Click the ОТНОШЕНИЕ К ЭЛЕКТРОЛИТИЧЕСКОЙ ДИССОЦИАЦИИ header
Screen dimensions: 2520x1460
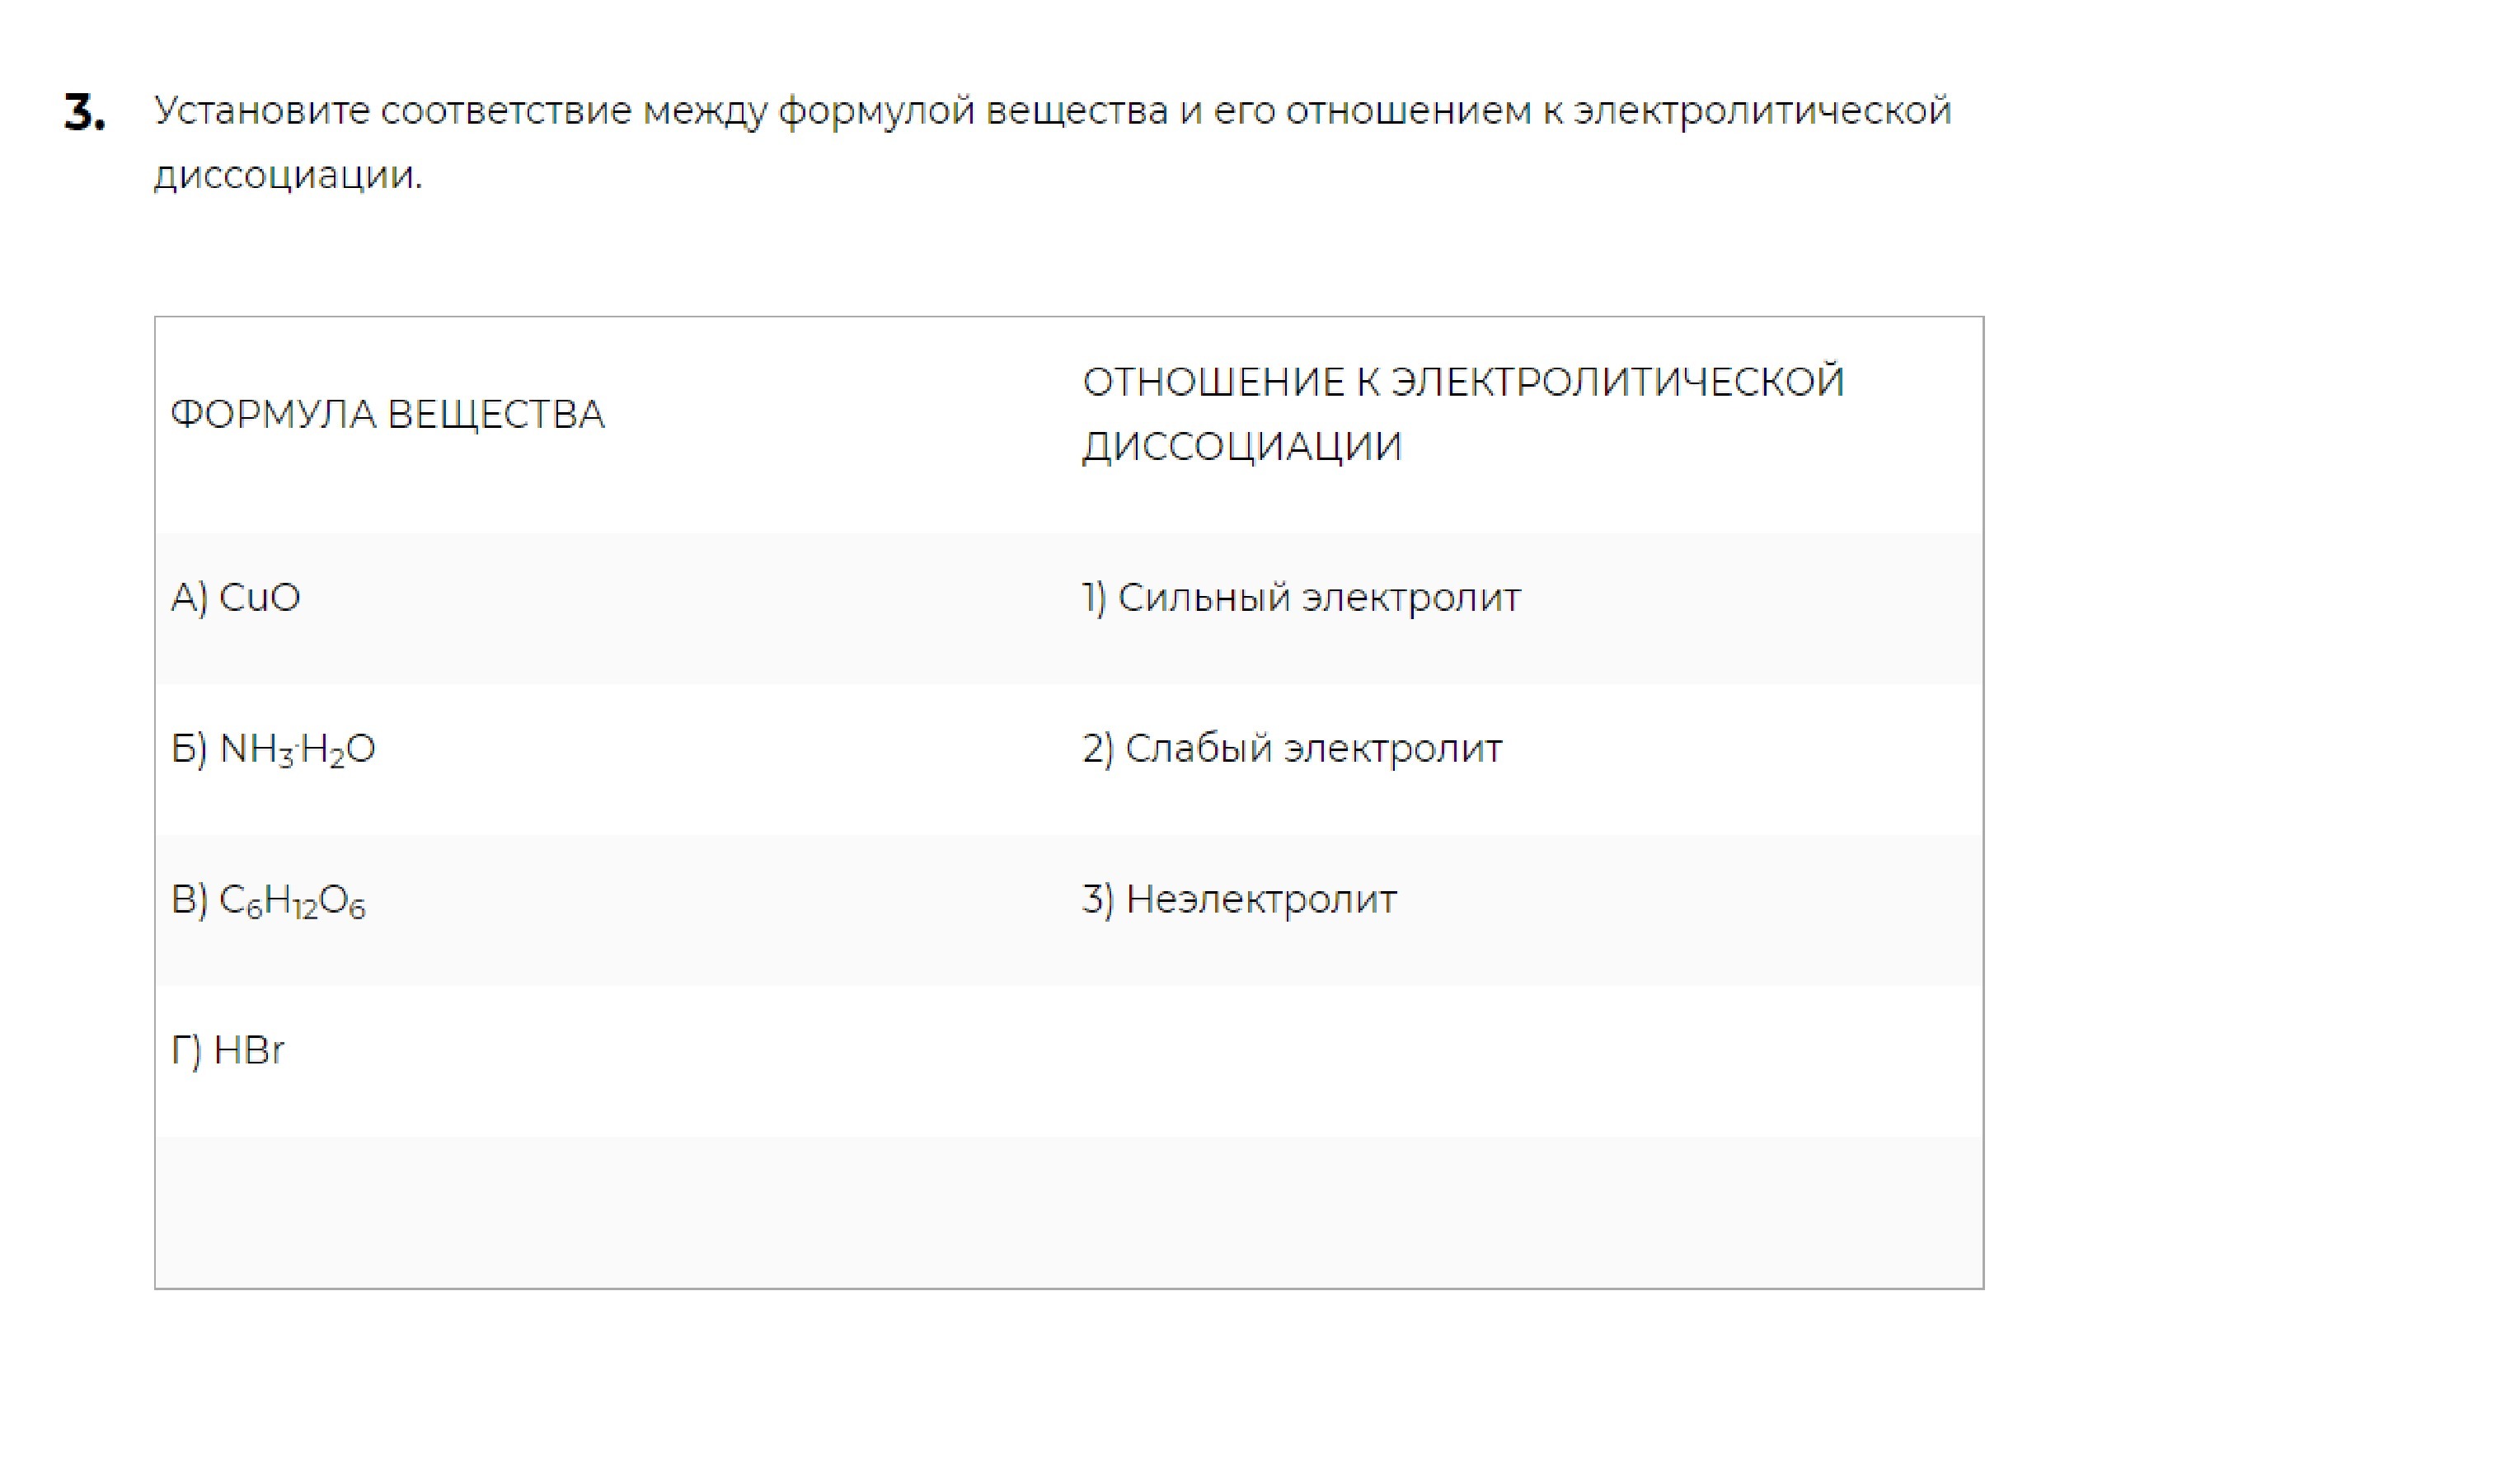[x=1463, y=414]
